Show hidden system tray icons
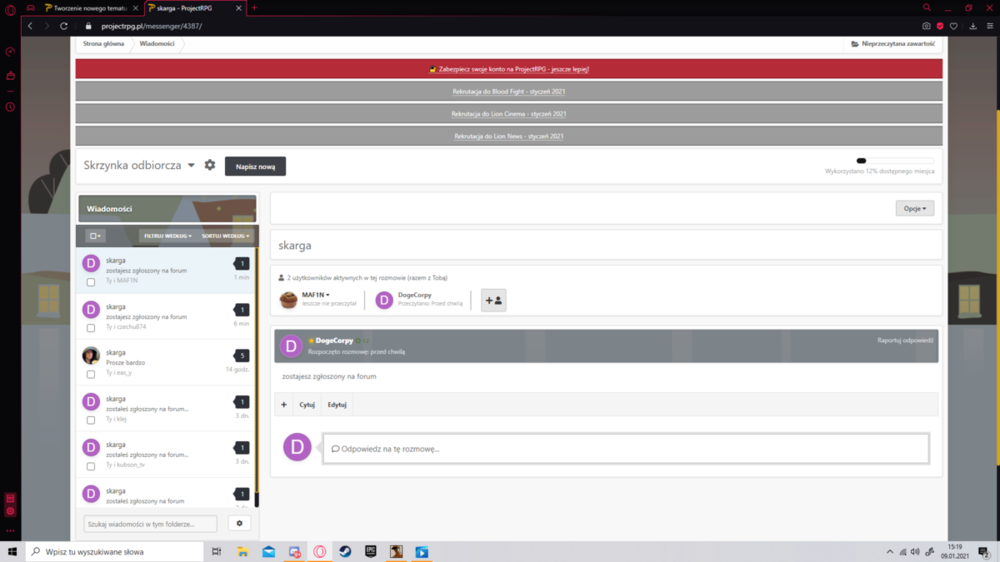 click(890, 552)
